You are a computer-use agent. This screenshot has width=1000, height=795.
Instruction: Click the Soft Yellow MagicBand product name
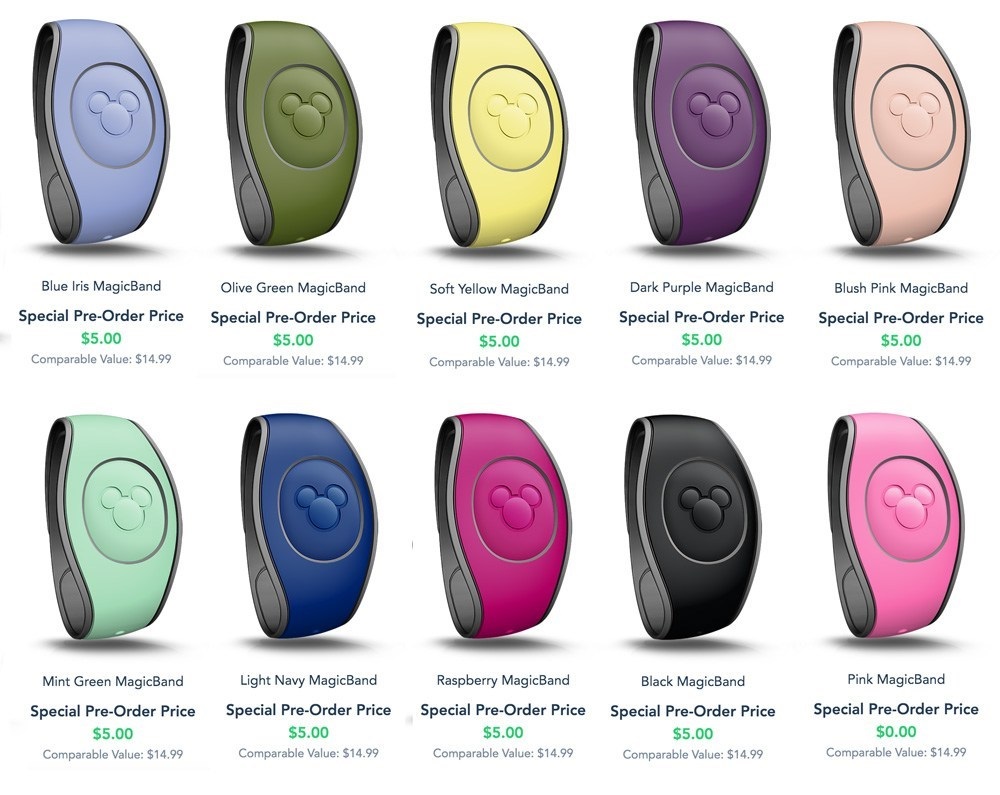499,289
